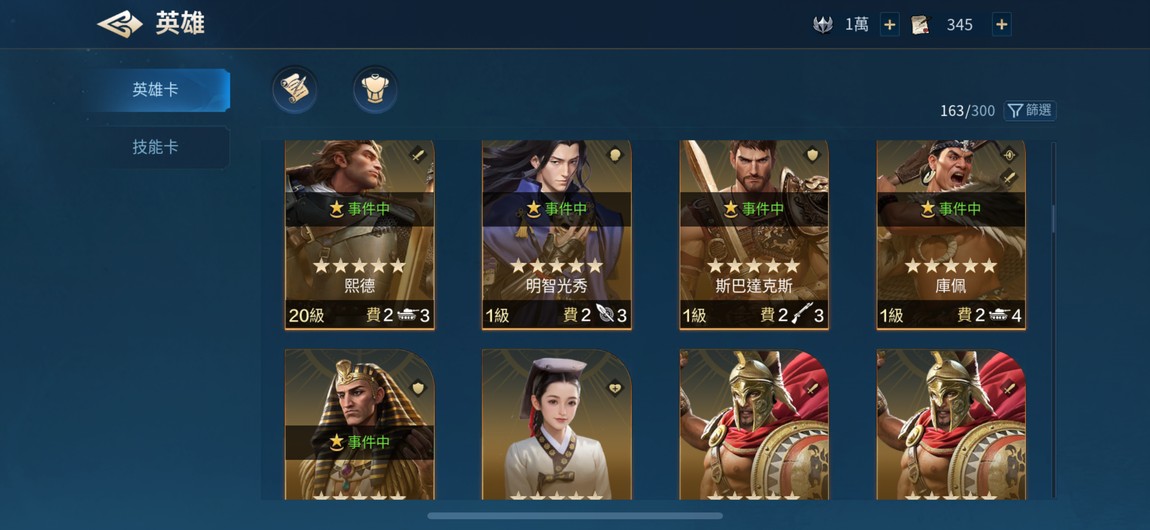Open the 篩選 filter options

[1030, 111]
